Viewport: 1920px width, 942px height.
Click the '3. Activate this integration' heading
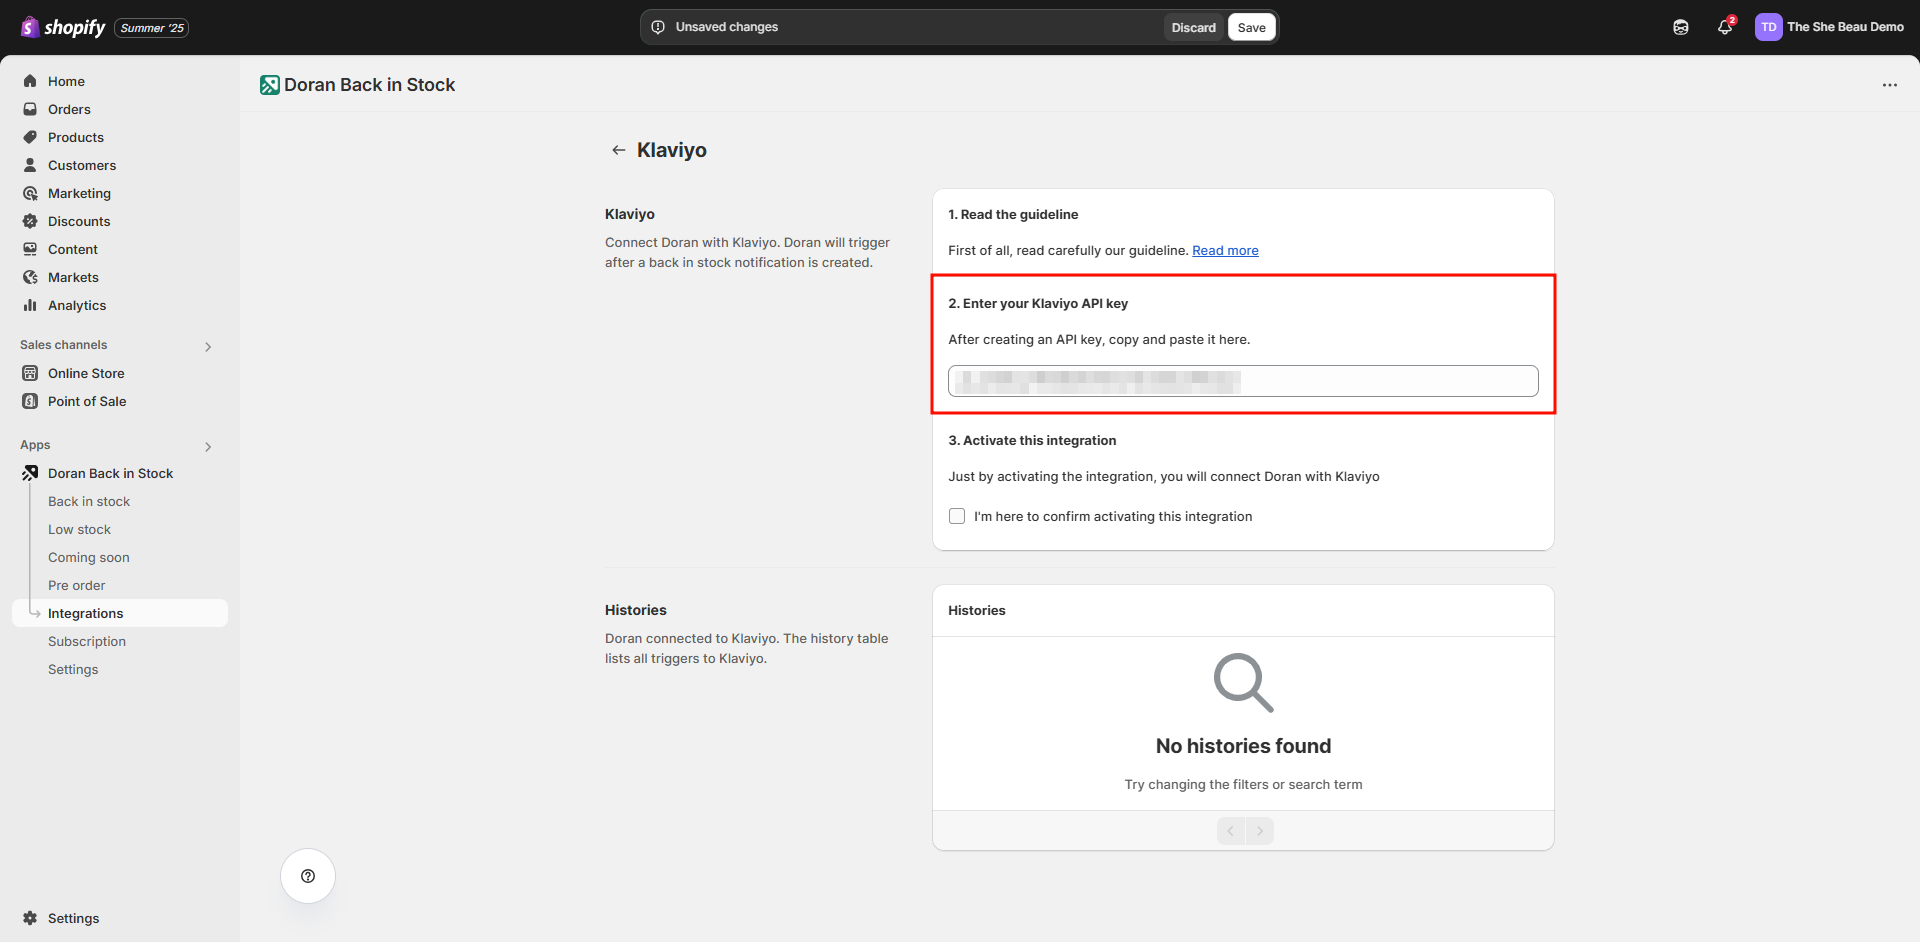1032,440
